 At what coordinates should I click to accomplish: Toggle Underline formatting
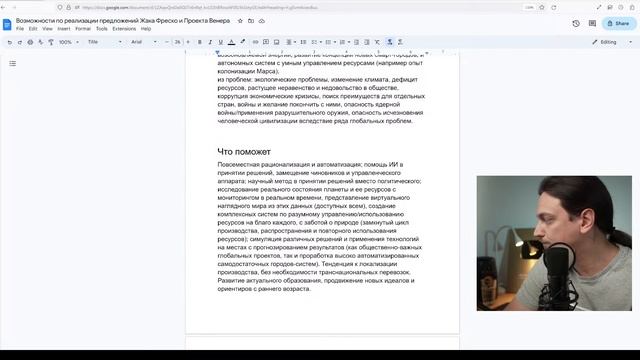click(221, 42)
